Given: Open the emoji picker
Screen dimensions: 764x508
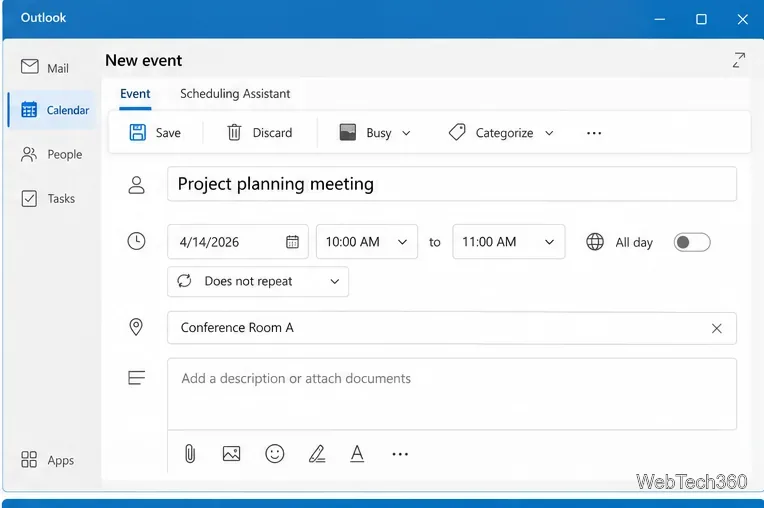Looking at the screenshot, I should click(274, 453).
